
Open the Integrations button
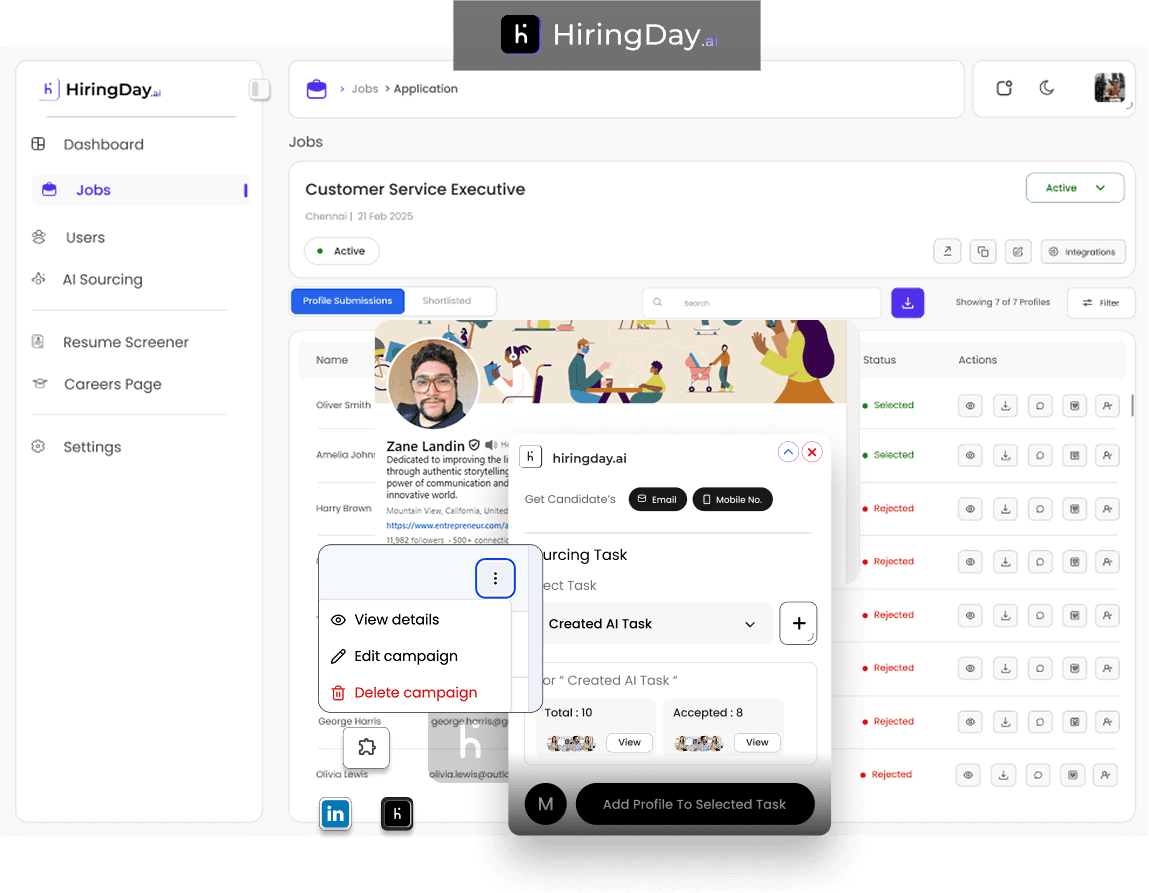[1083, 251]
